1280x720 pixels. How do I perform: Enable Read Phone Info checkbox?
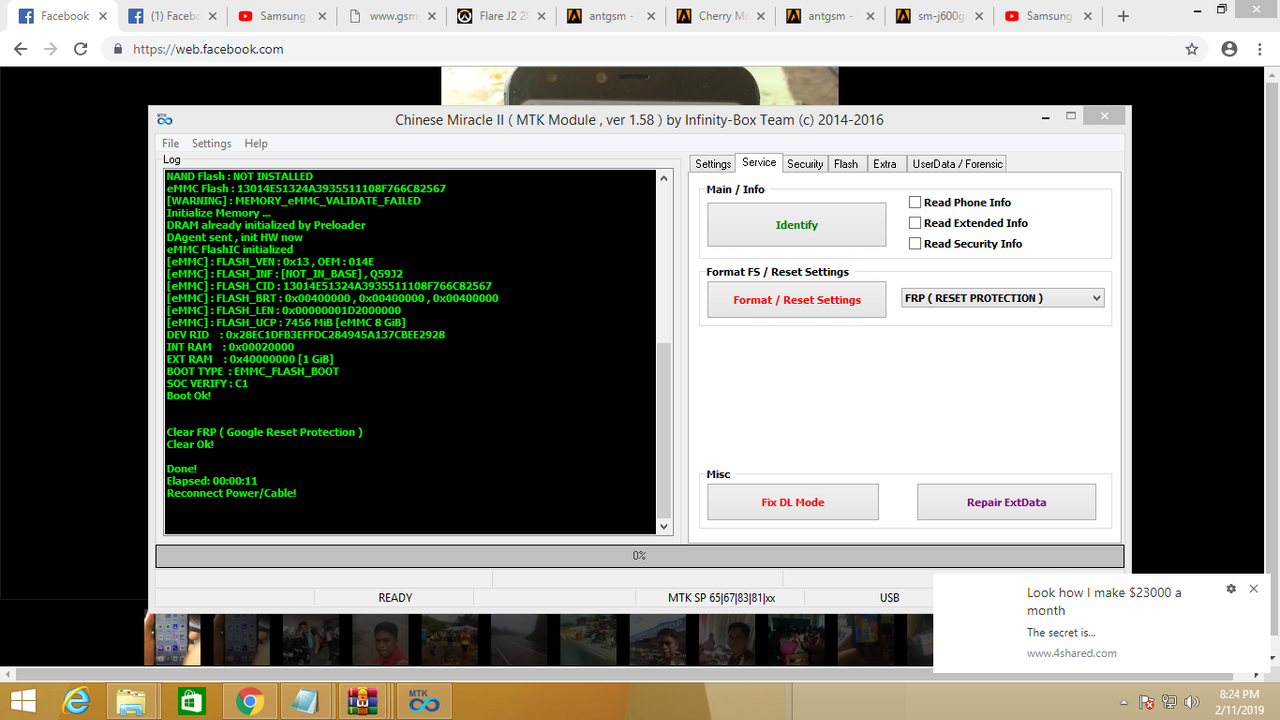(914, 202)
